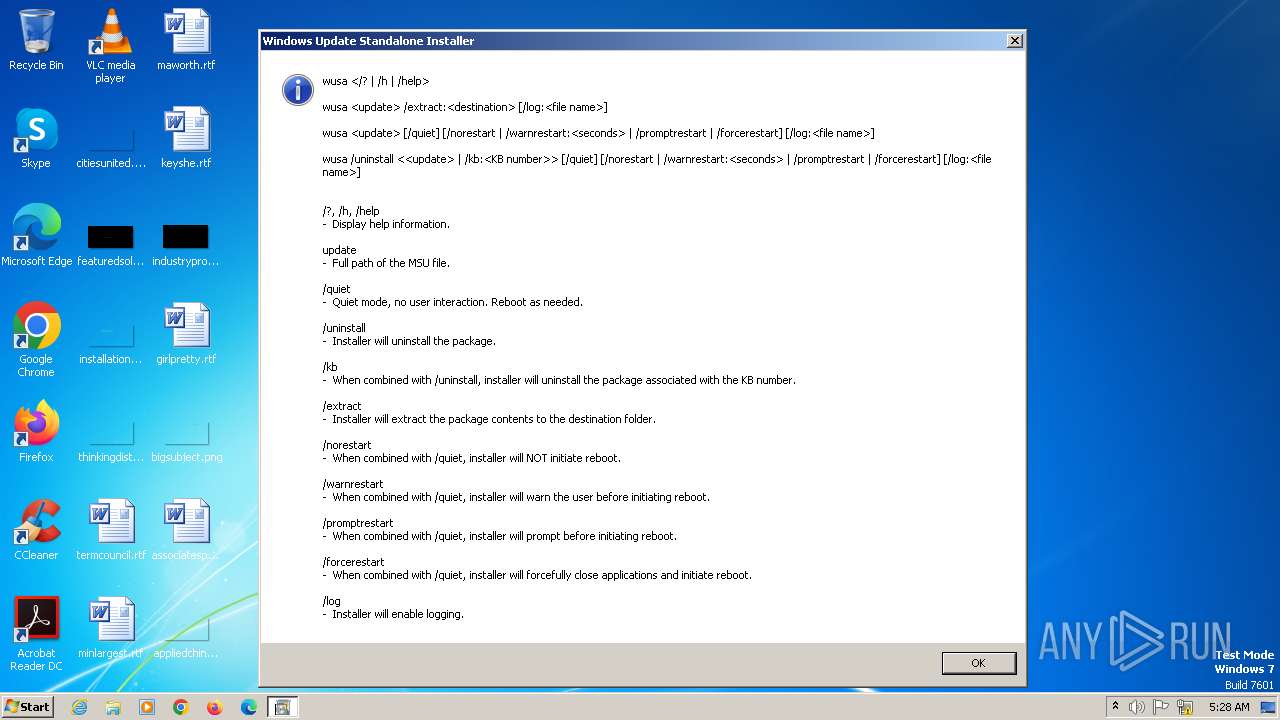The width and height of the screenshot is (1280, 720).
Task: Click the '/norestart' option heading text
Action: [x=347, y=445]
